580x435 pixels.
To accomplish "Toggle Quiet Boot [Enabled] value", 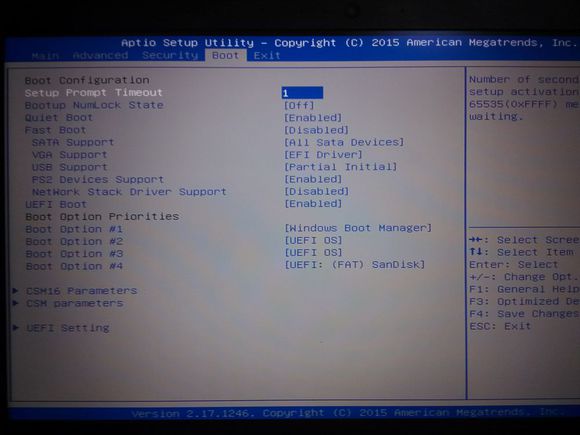I will click(313, 118).
